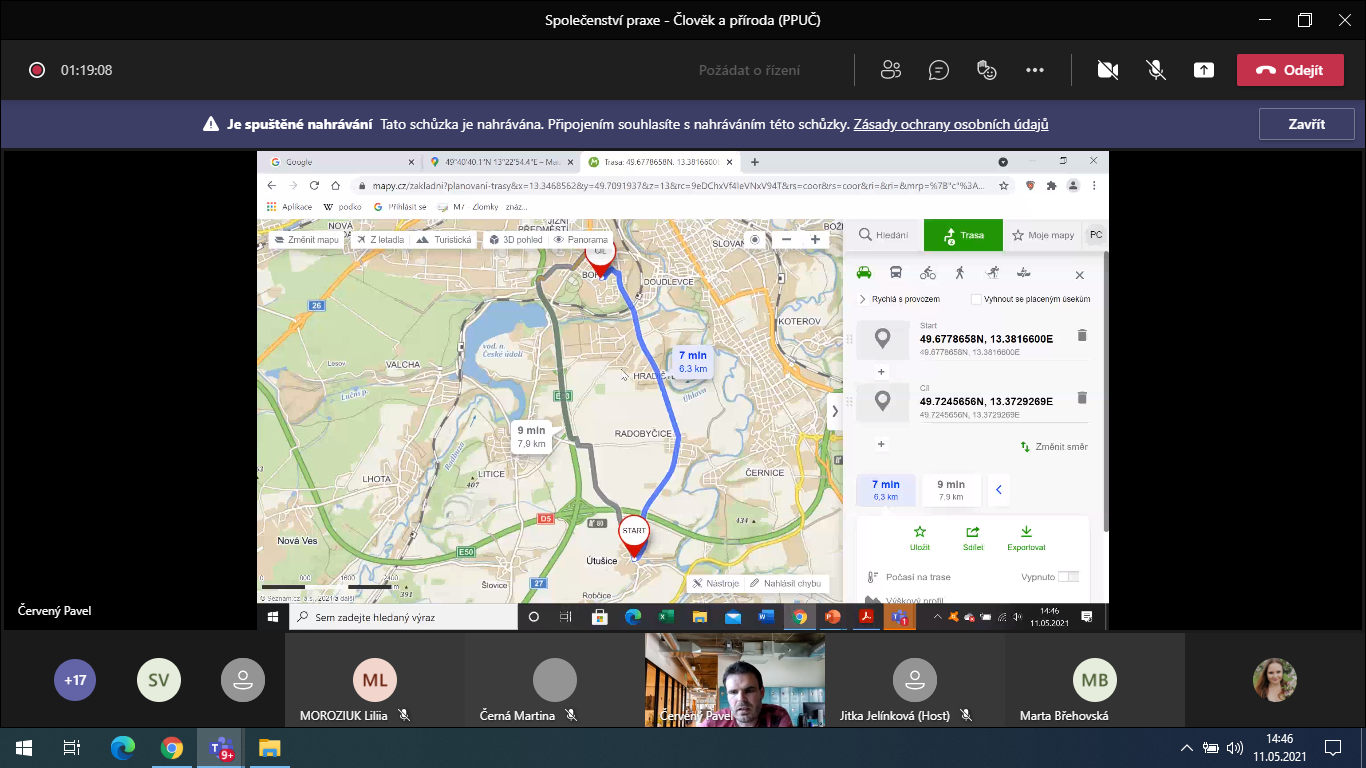
Task: Unmute the microphone in the meeting toolbar
Action: [1156, 70]
